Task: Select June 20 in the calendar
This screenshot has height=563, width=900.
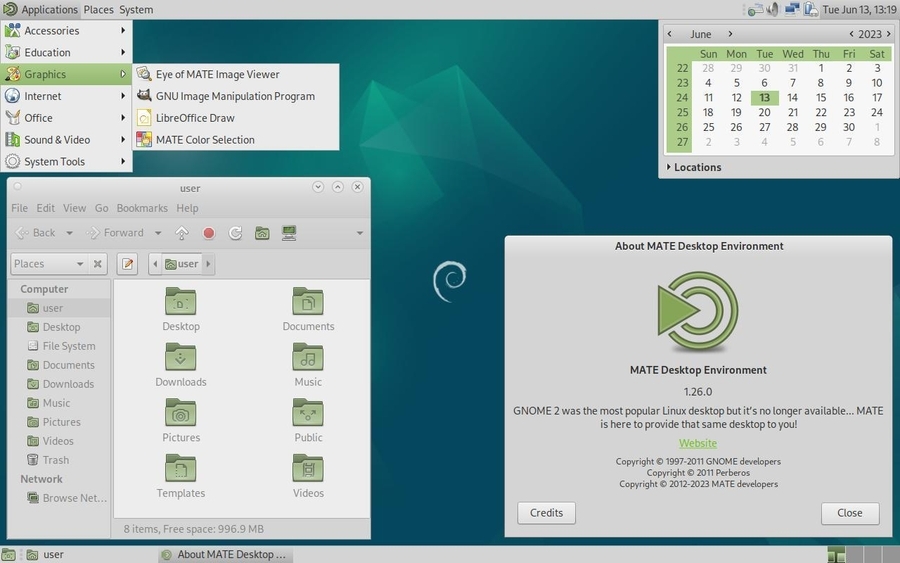Action: [x=764, y=112]
